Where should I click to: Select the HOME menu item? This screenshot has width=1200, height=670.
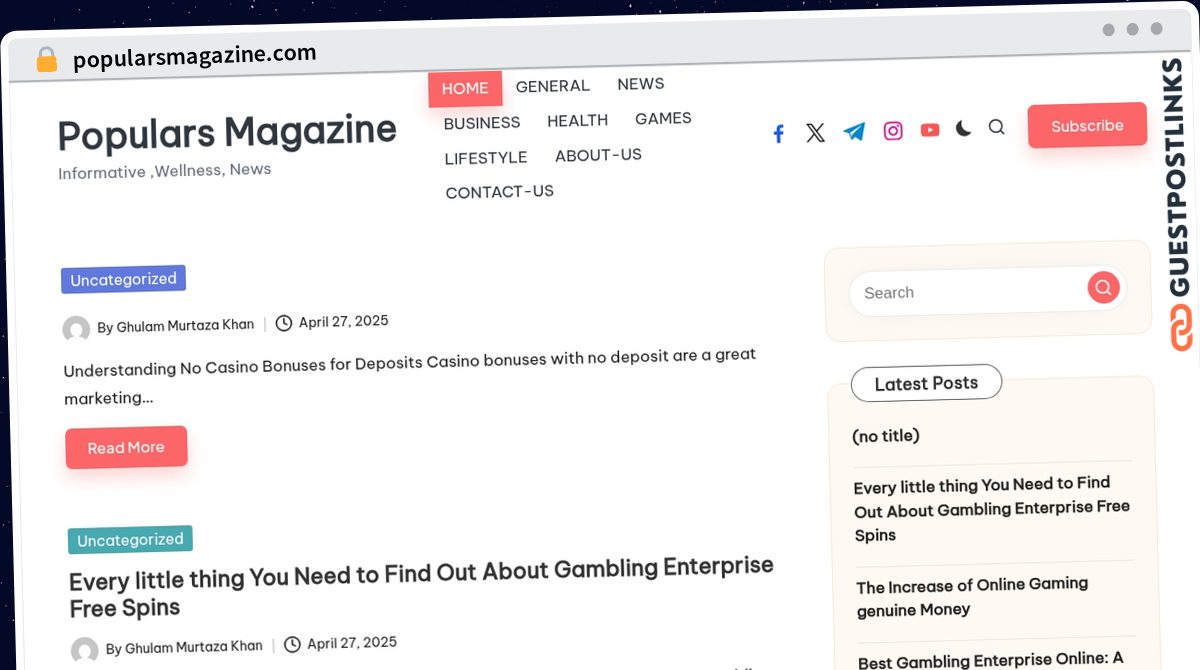465,88
